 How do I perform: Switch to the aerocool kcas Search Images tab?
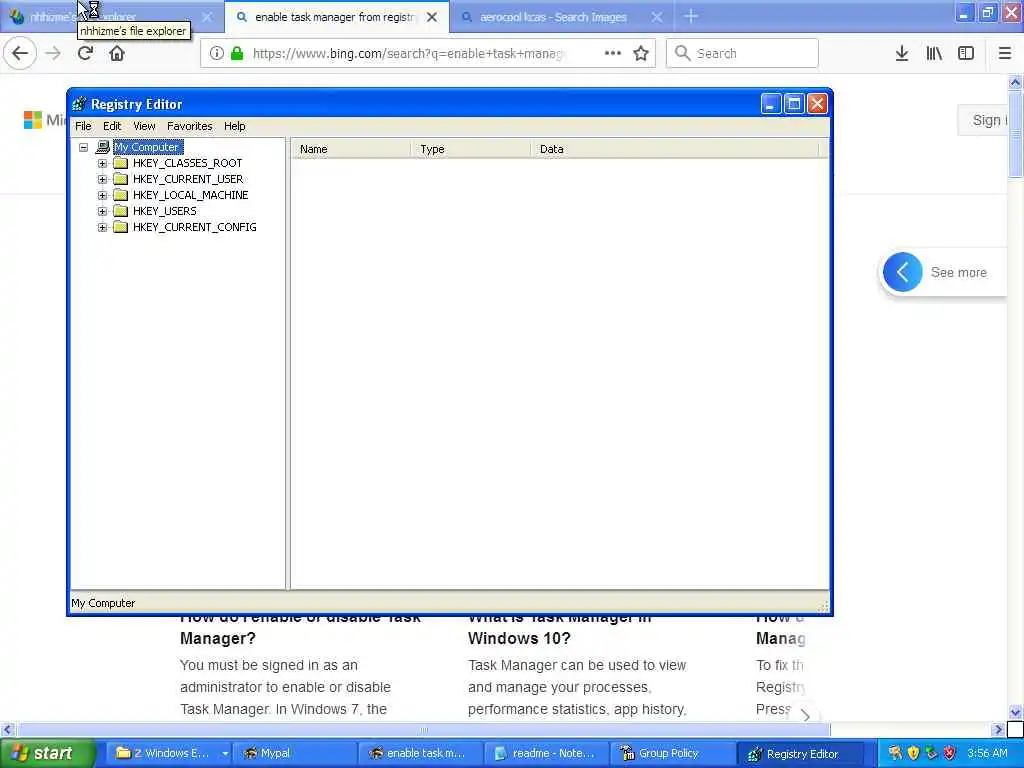click(562, 17)
